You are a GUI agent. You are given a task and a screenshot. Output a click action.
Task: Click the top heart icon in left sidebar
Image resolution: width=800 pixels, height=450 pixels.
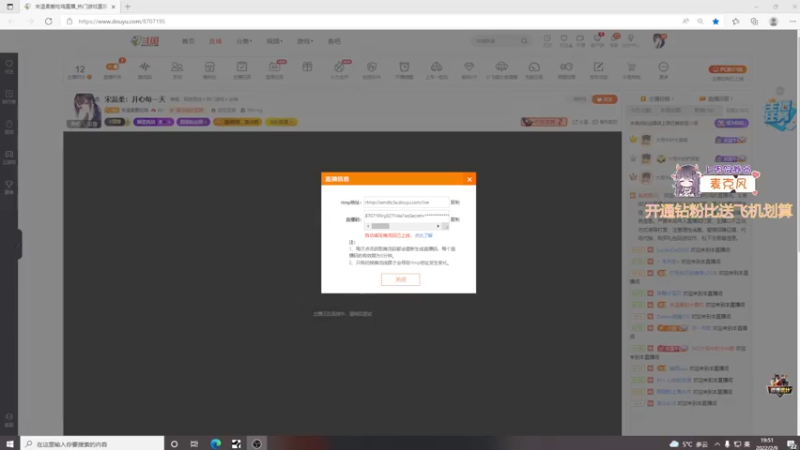tap(9, 64)
